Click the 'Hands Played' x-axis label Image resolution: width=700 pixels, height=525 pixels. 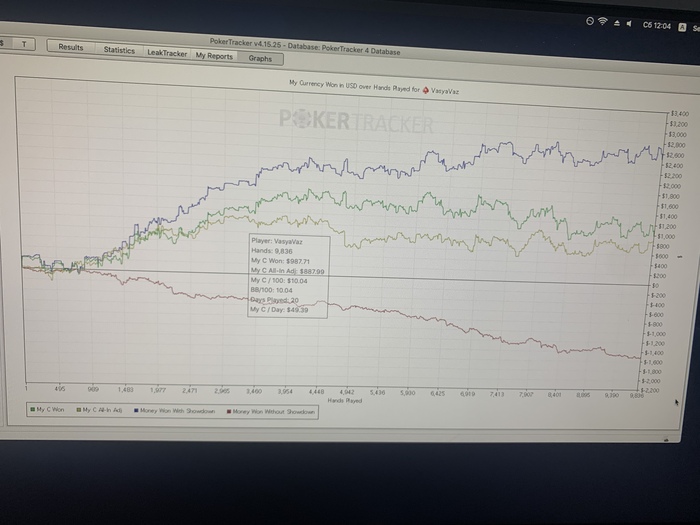click(345, 400)
